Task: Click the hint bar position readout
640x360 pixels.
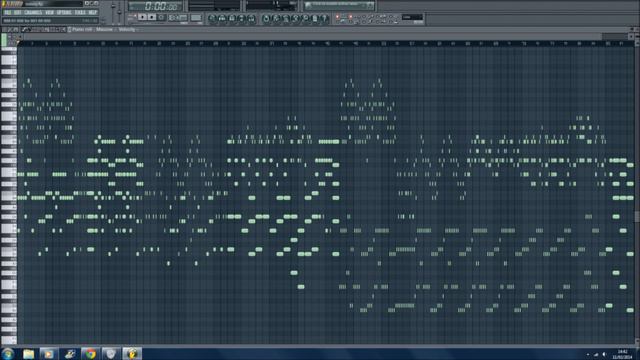Action: (x=50, y=20)
